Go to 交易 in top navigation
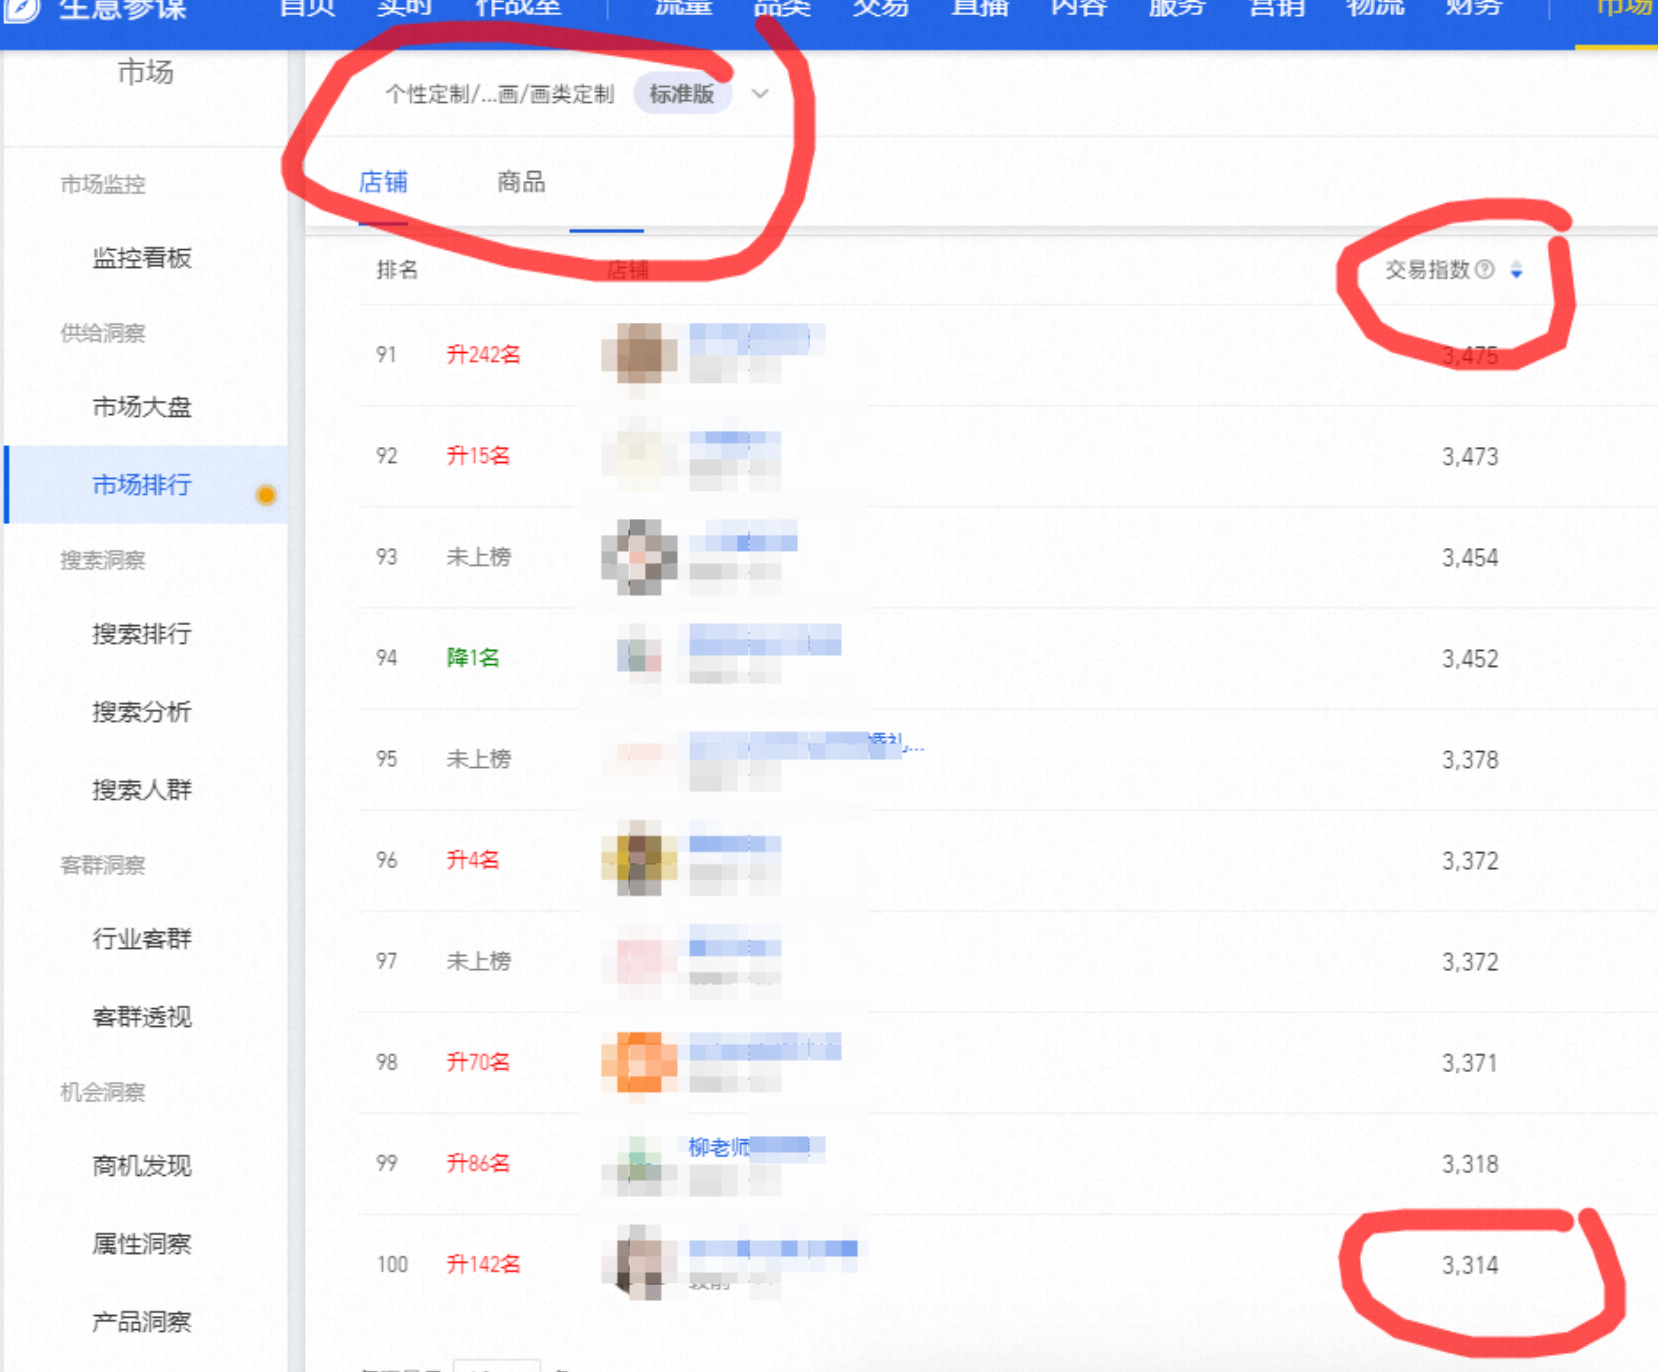1658x1372 pixels. click(881, 9)
